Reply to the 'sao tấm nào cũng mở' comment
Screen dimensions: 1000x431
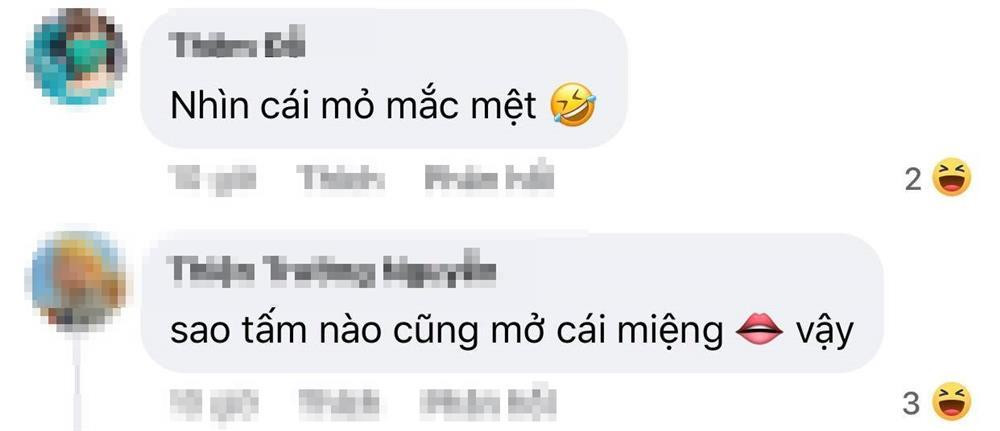(x=489, y=403)
